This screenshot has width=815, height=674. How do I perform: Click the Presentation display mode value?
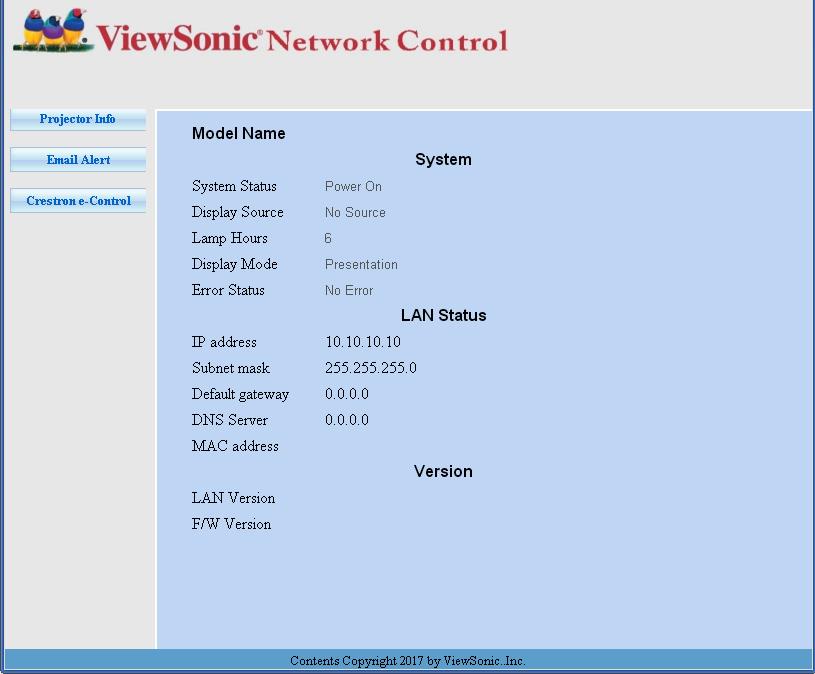point(361,264)
